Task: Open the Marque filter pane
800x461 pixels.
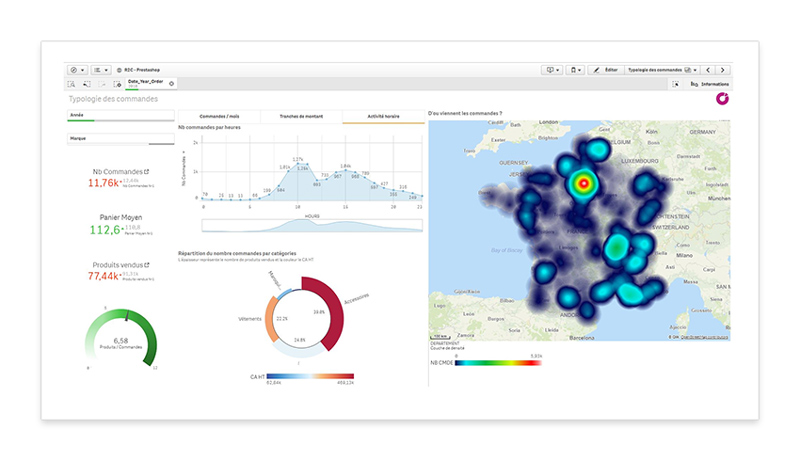Action: pyautogui.click(x=121, y=139)
